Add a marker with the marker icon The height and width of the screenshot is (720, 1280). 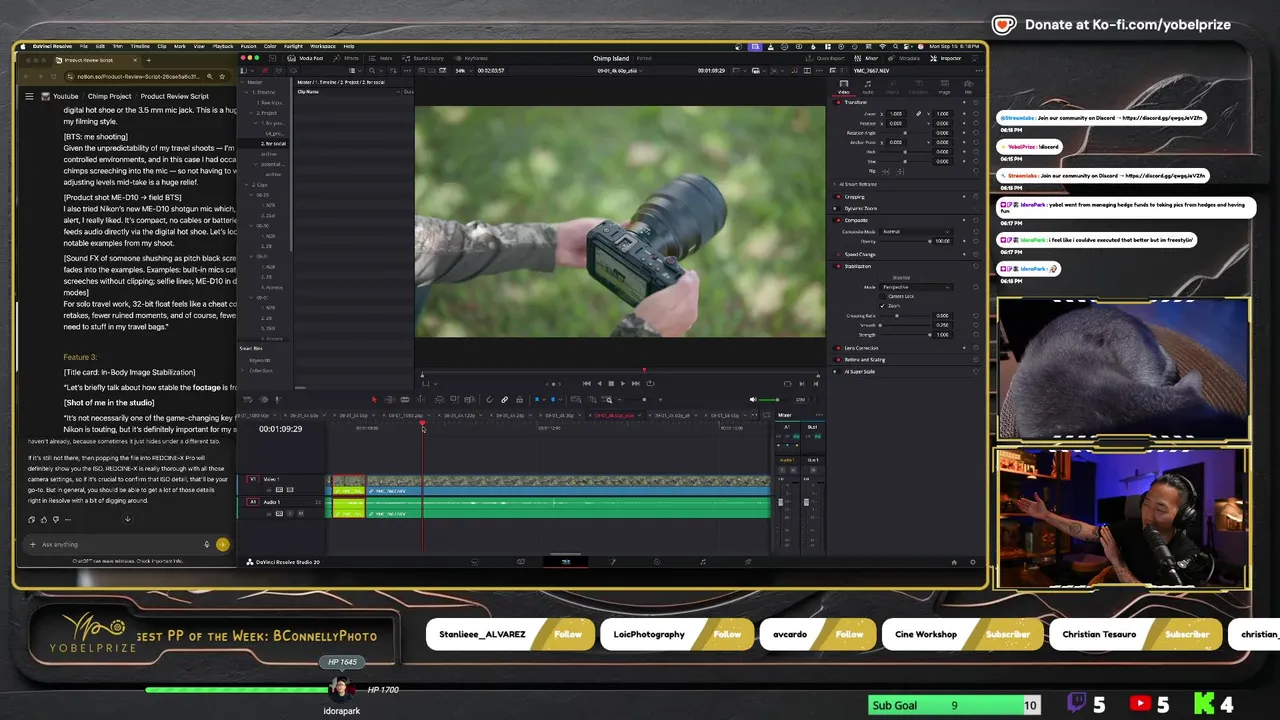coord(553,400)
